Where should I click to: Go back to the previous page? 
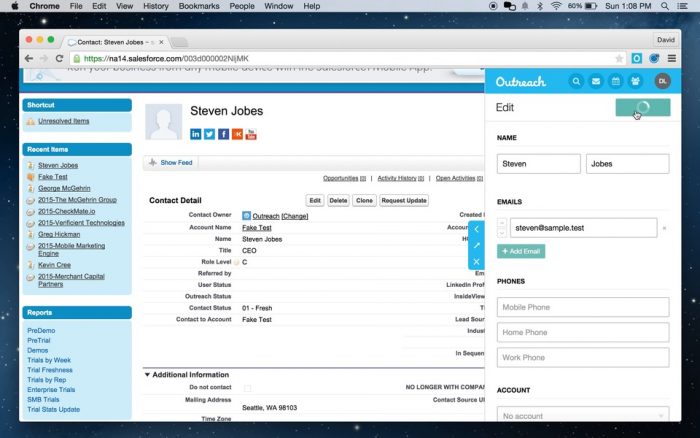[x=29, y=58]
